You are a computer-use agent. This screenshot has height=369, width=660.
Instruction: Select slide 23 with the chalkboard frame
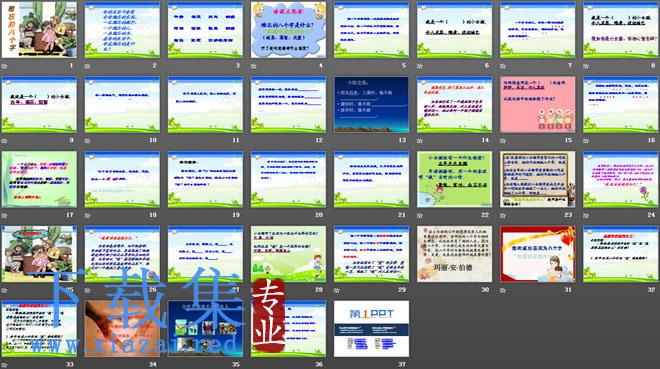538,179
